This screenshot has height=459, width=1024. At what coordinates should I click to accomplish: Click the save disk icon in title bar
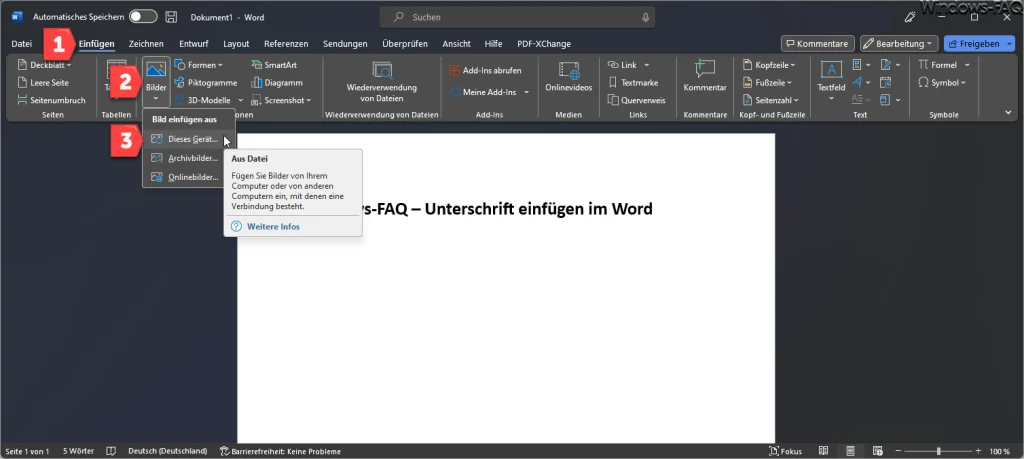[x=171, y=17]
